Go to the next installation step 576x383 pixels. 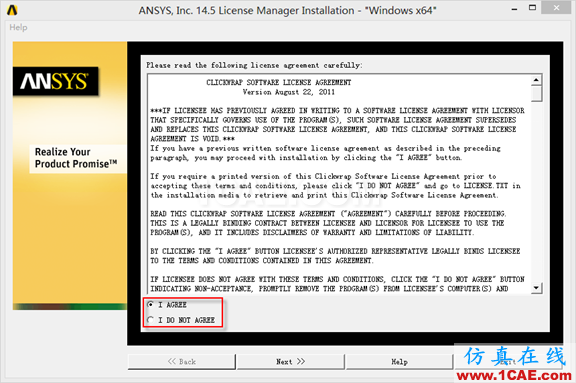tap(290, 362)
